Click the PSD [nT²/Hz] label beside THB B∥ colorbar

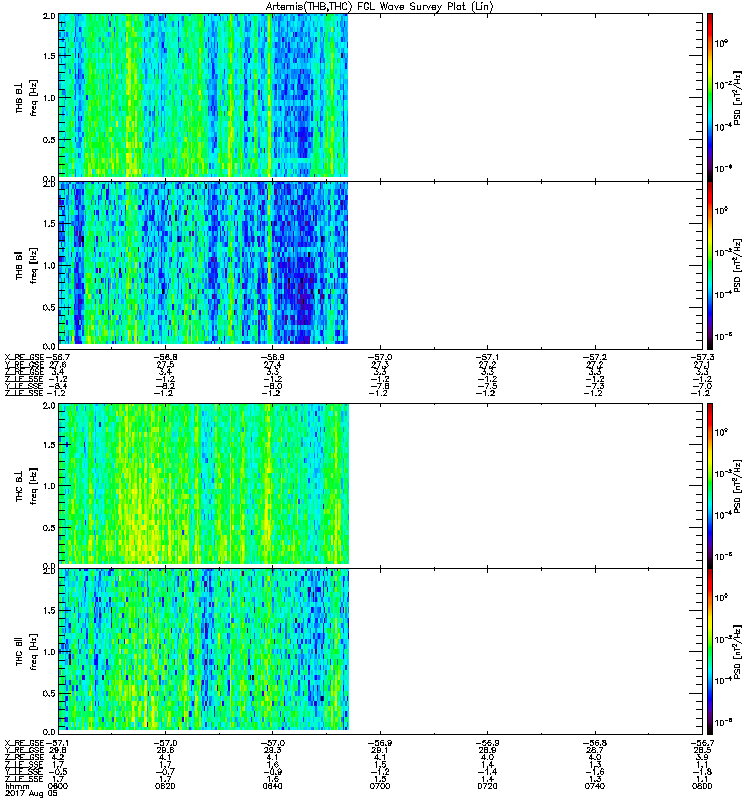click(x=739, y=265)
